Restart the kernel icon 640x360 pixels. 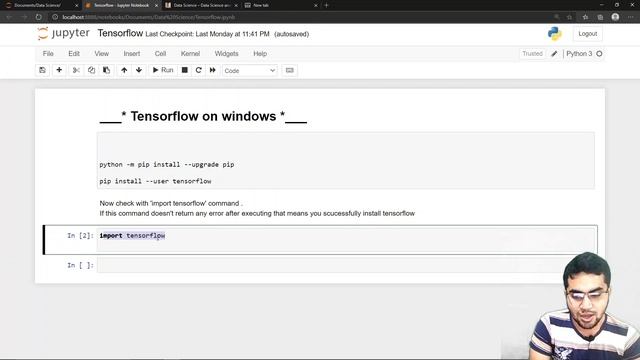point(199,70)
